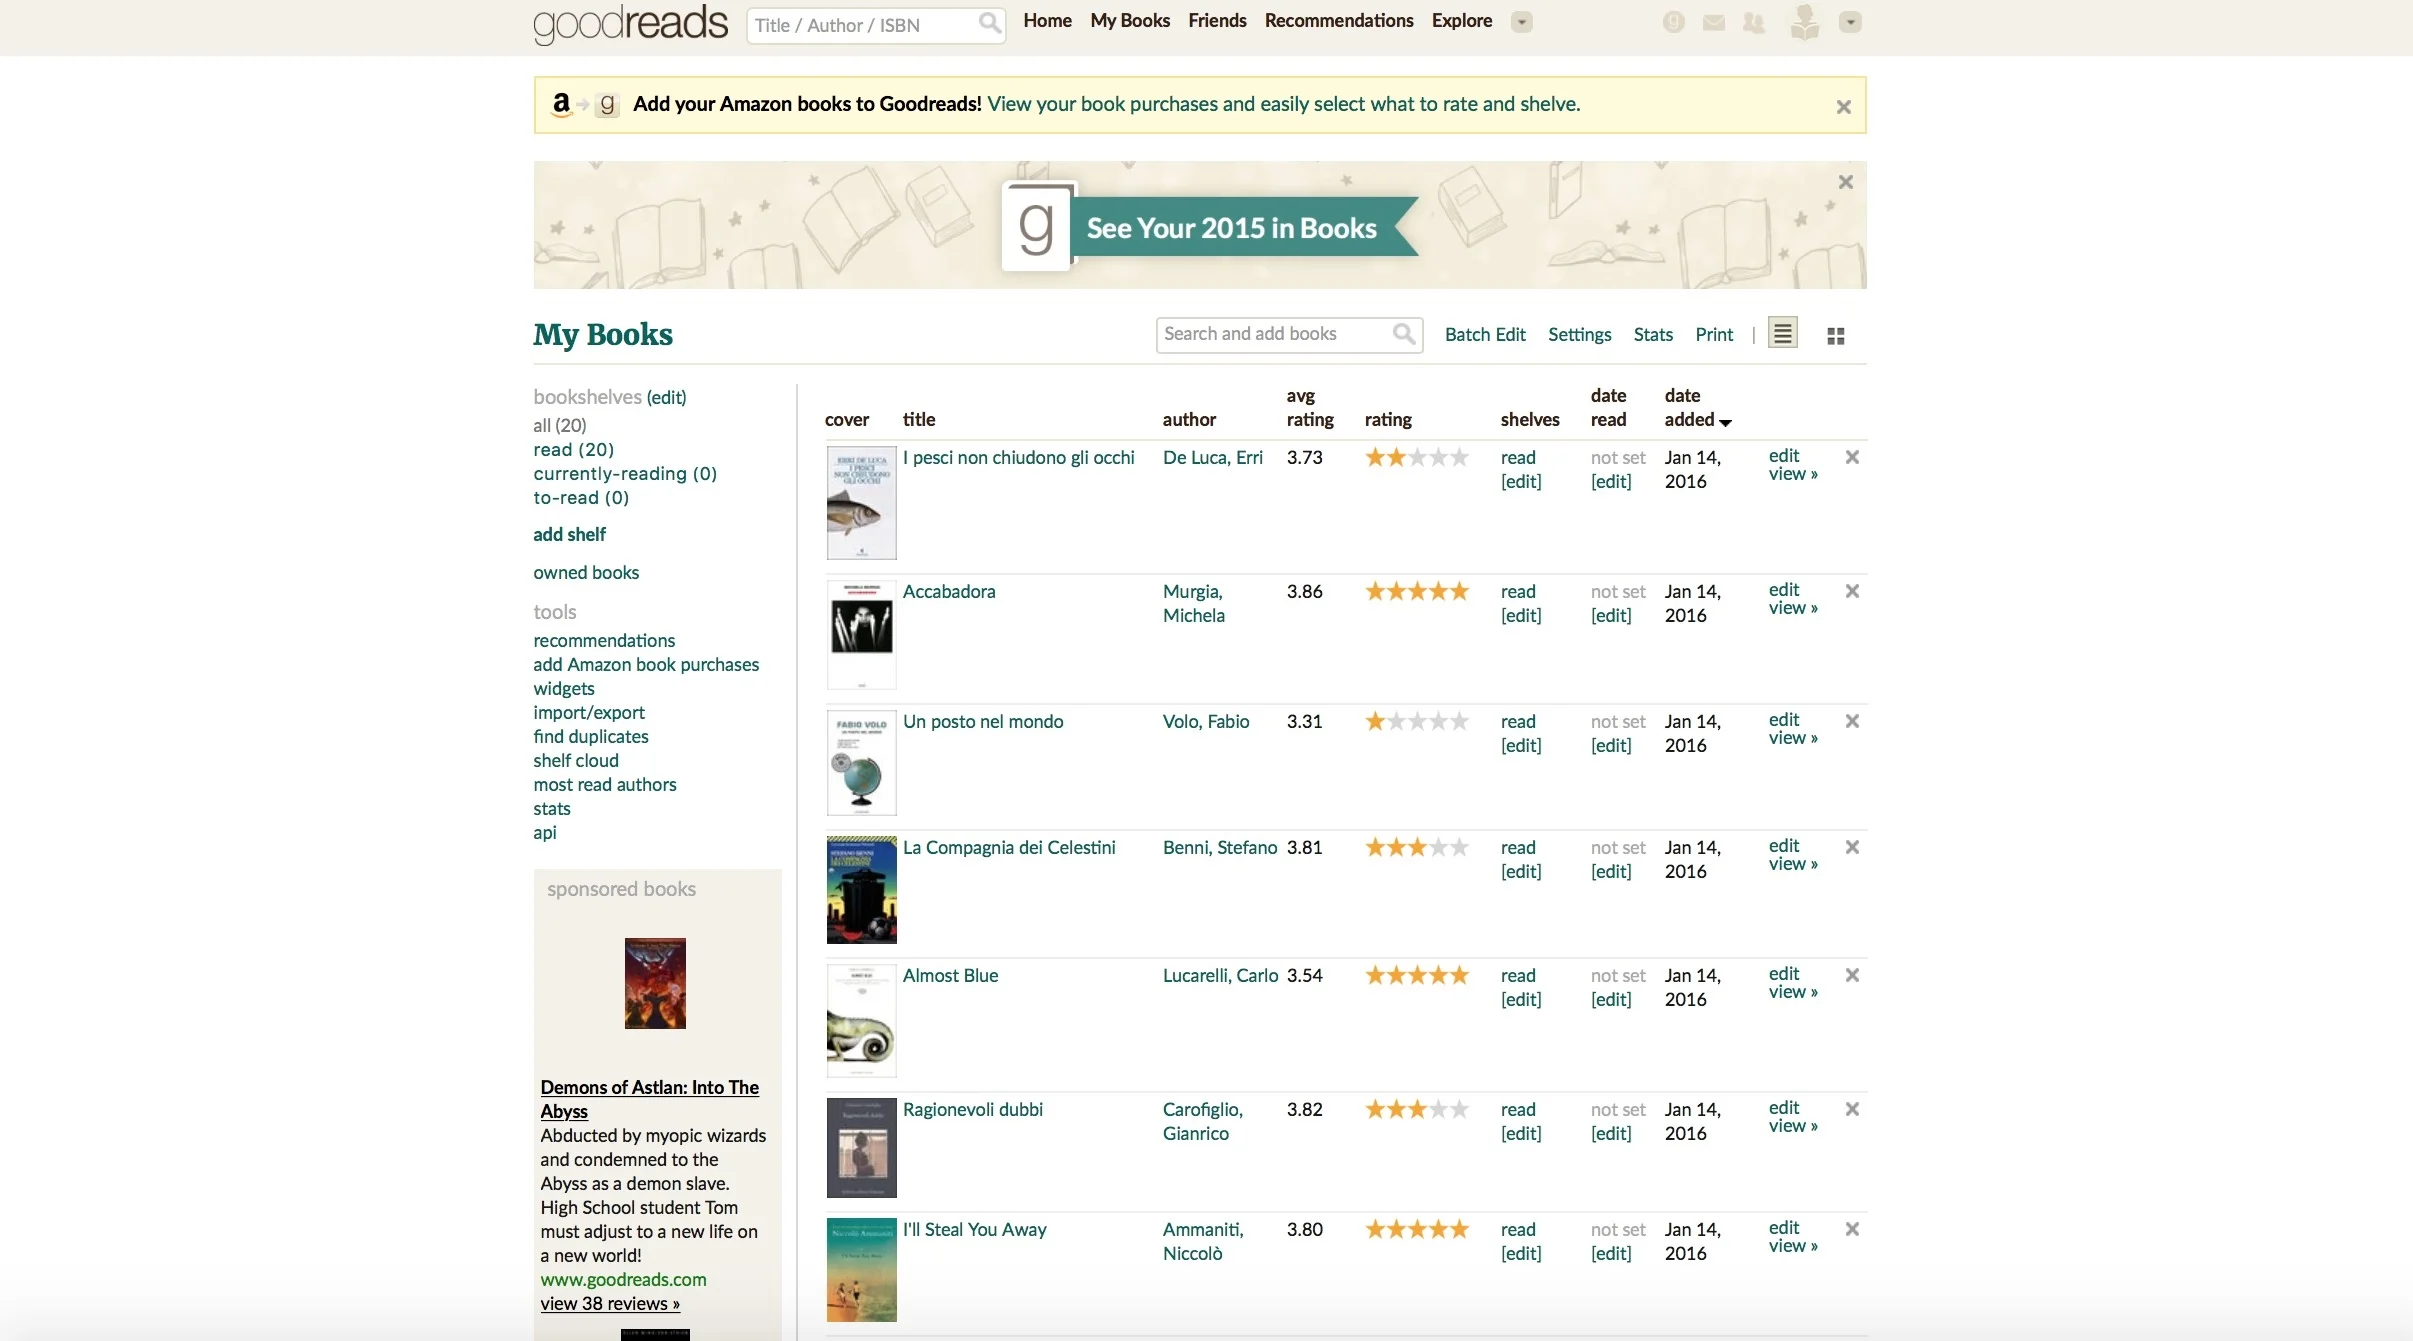Select the read (20) shelf

pos(574,450)
